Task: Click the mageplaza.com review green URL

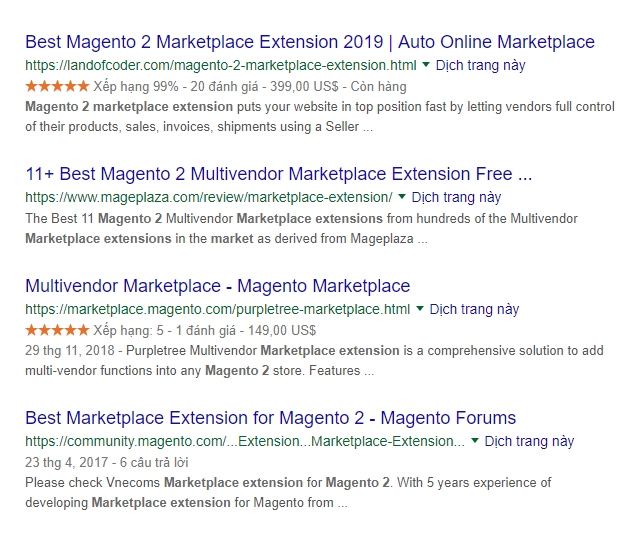Action: click(208, 197)
